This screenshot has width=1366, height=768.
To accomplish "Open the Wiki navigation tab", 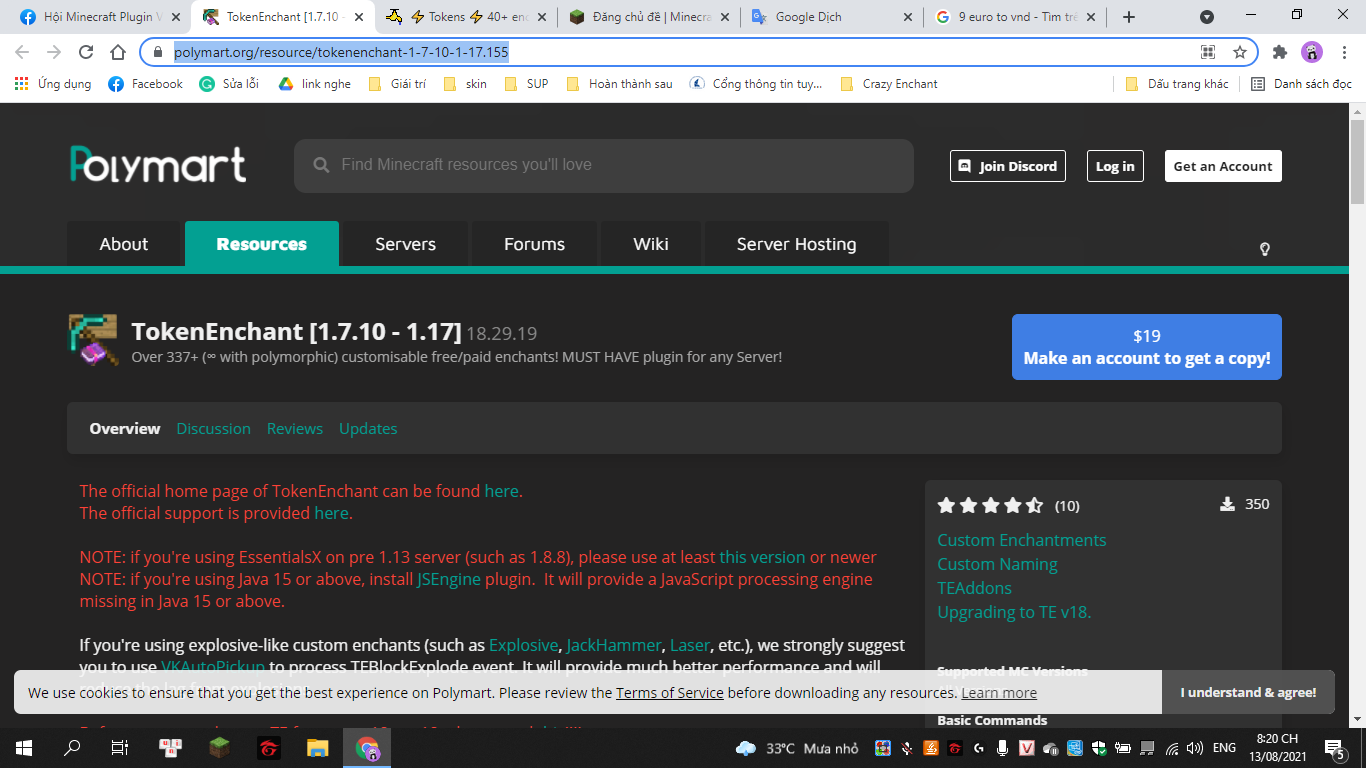I will [x=651, y=244].
